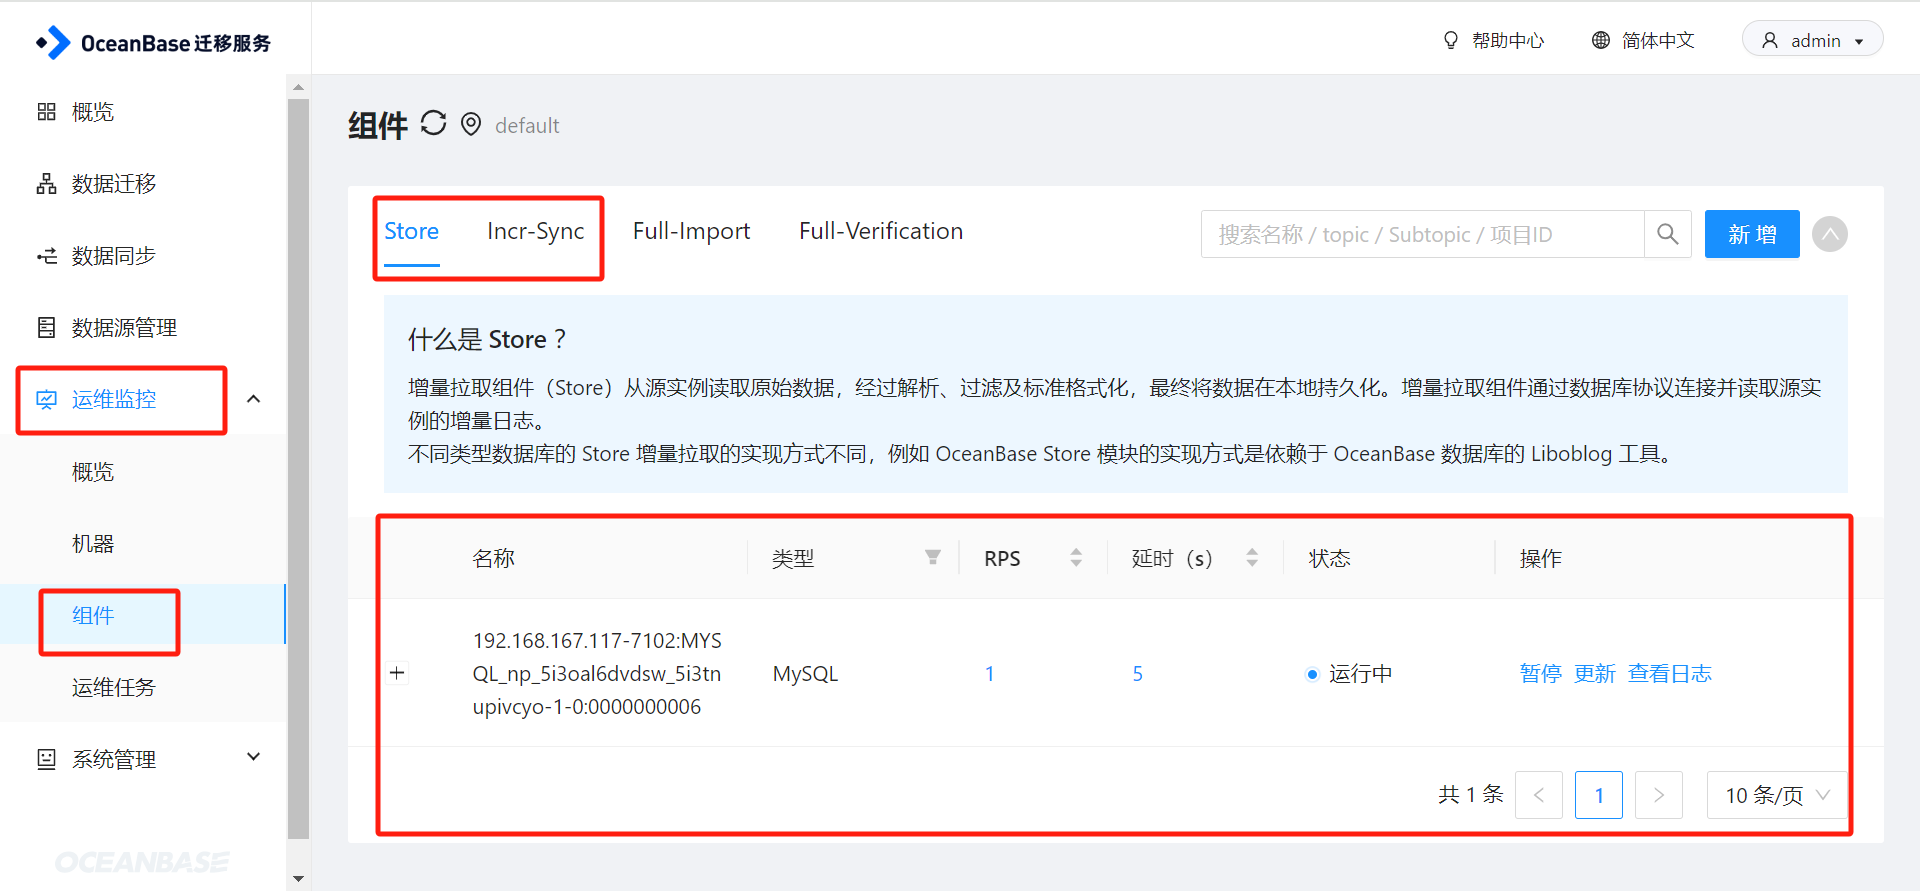This screenshot has height=891, width=1920.
Task: Open the 概览 submenu under 运维监控
Action: pyautogui.click(x=92, y=472)
